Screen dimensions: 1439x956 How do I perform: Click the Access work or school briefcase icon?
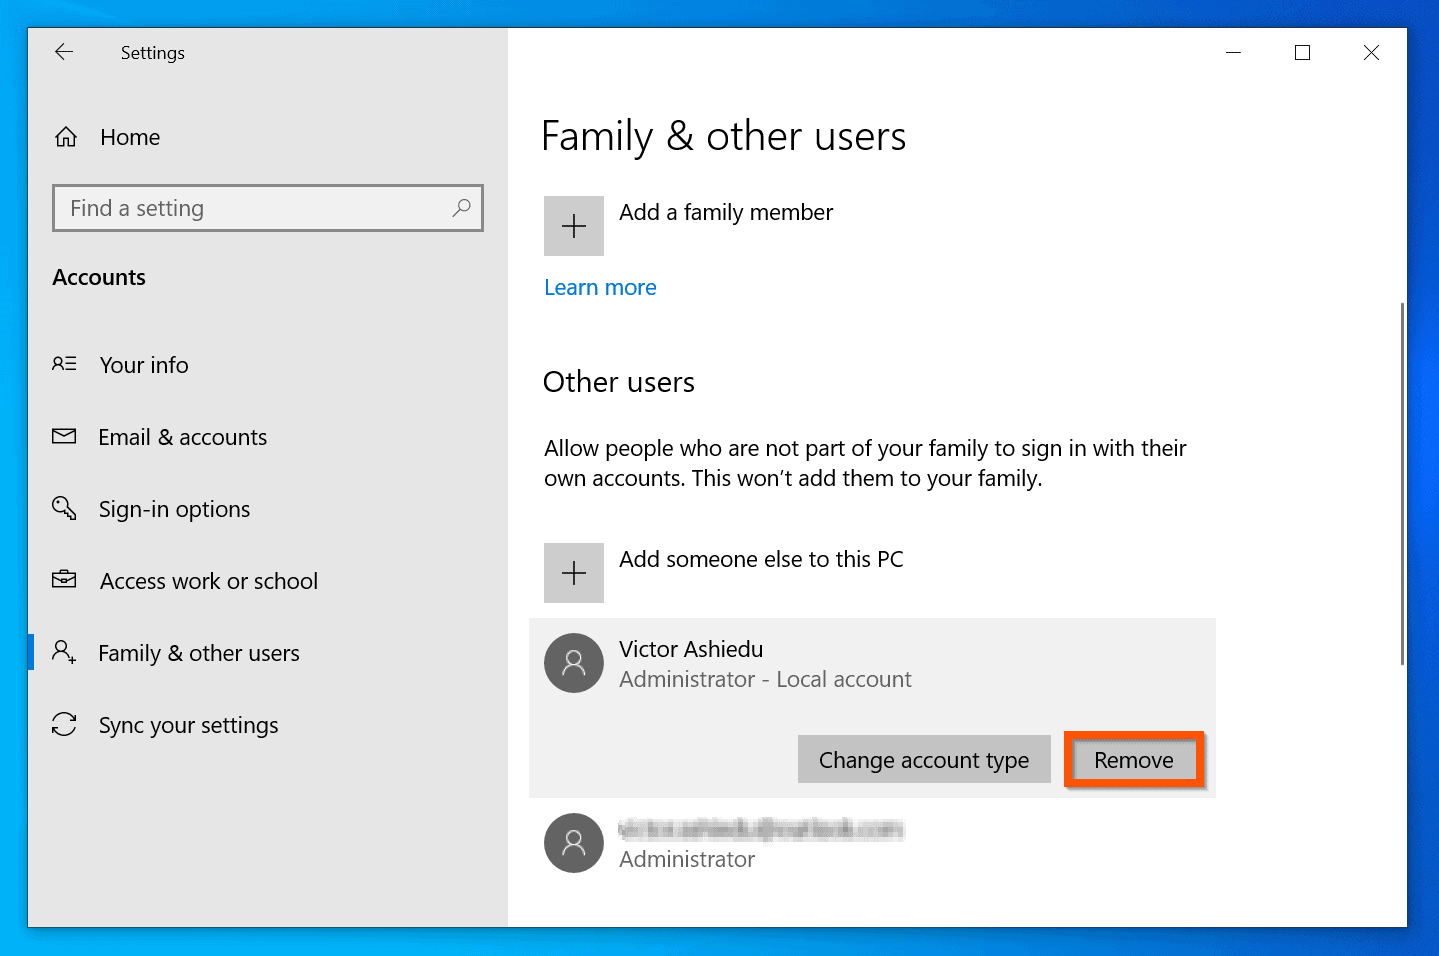(x=63, y=580)
